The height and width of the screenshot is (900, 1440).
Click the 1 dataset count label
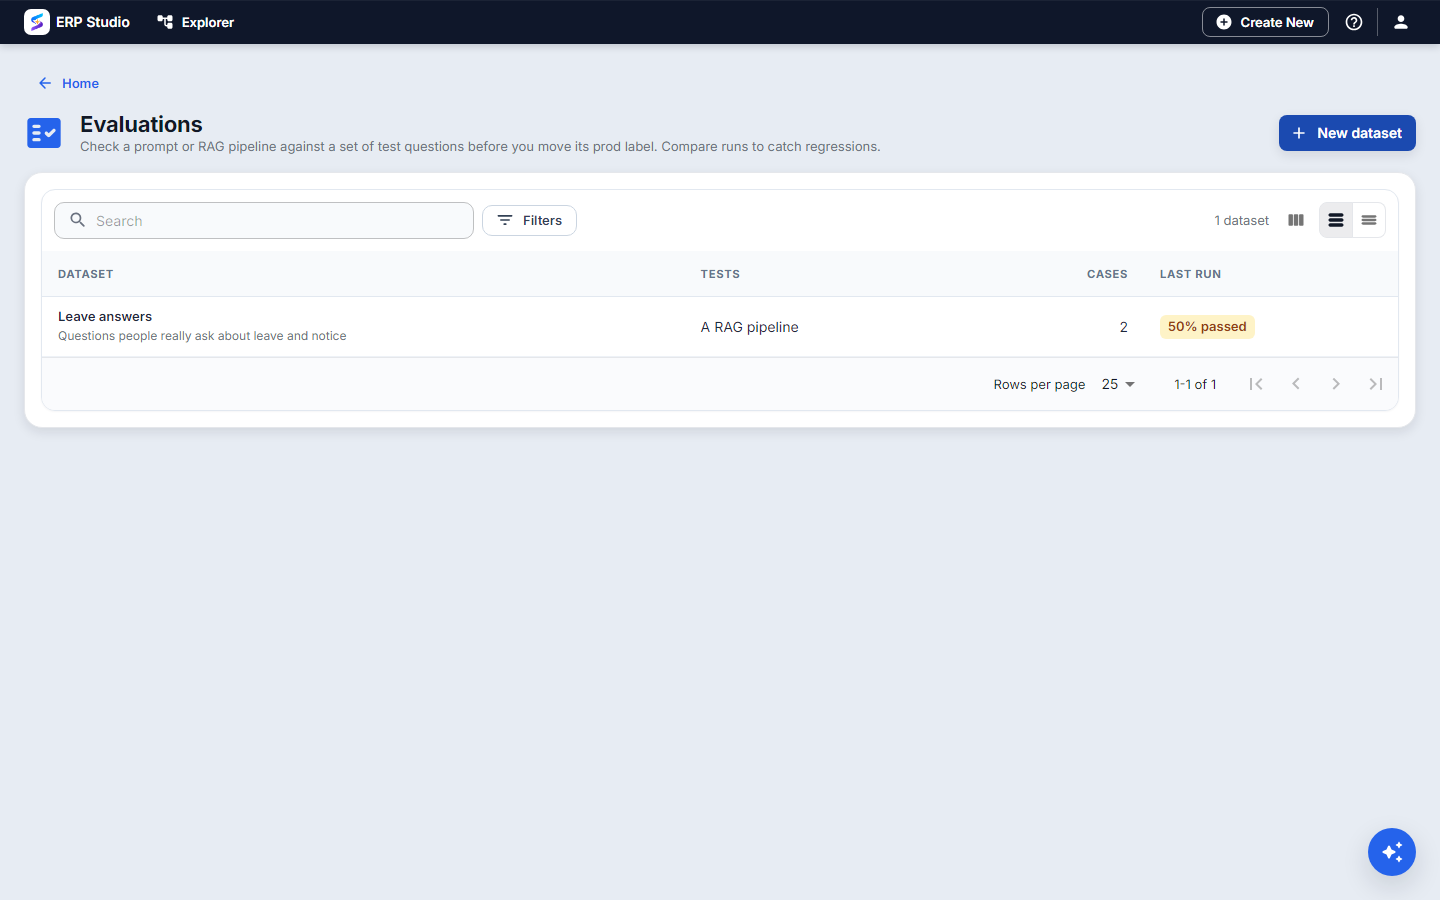(1241, 220)
